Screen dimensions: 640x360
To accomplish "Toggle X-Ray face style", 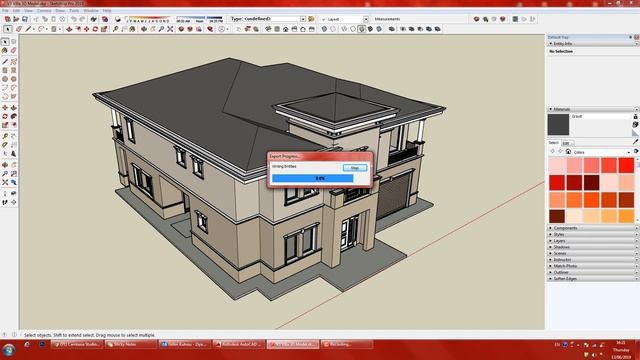I will coord(324,29).
